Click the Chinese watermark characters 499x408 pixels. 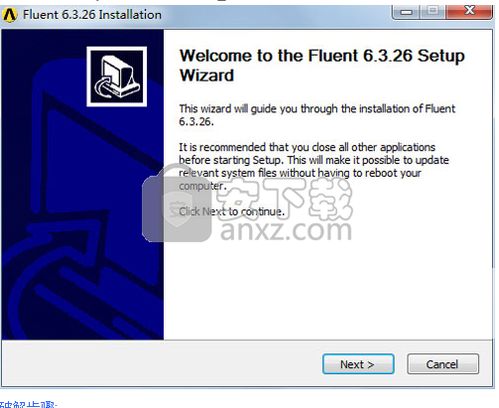click(284, 199)
